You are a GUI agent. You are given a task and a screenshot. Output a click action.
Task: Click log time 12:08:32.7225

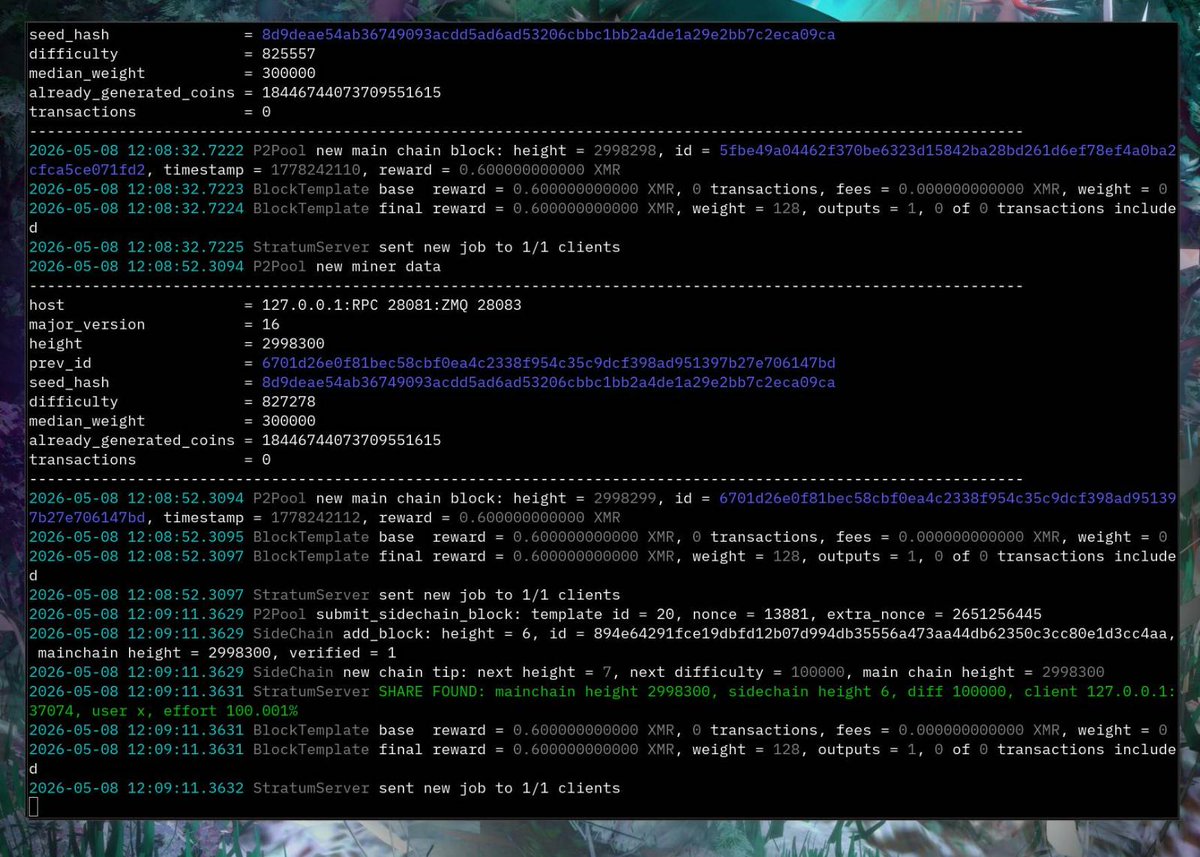click(x=186, y=247)
